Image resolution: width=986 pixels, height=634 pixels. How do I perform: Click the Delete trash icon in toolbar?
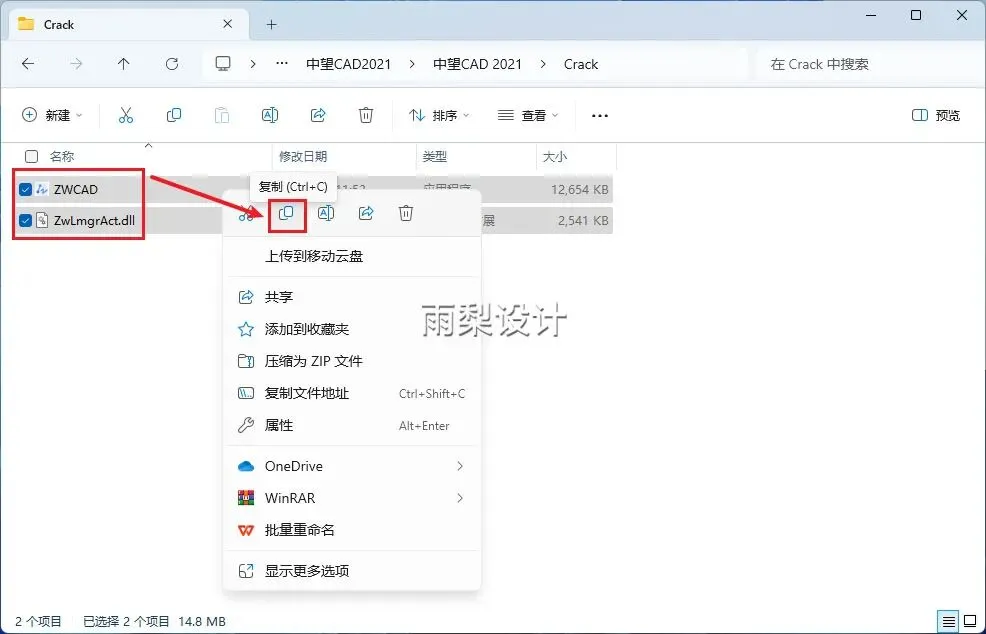(x=366, y=115)
